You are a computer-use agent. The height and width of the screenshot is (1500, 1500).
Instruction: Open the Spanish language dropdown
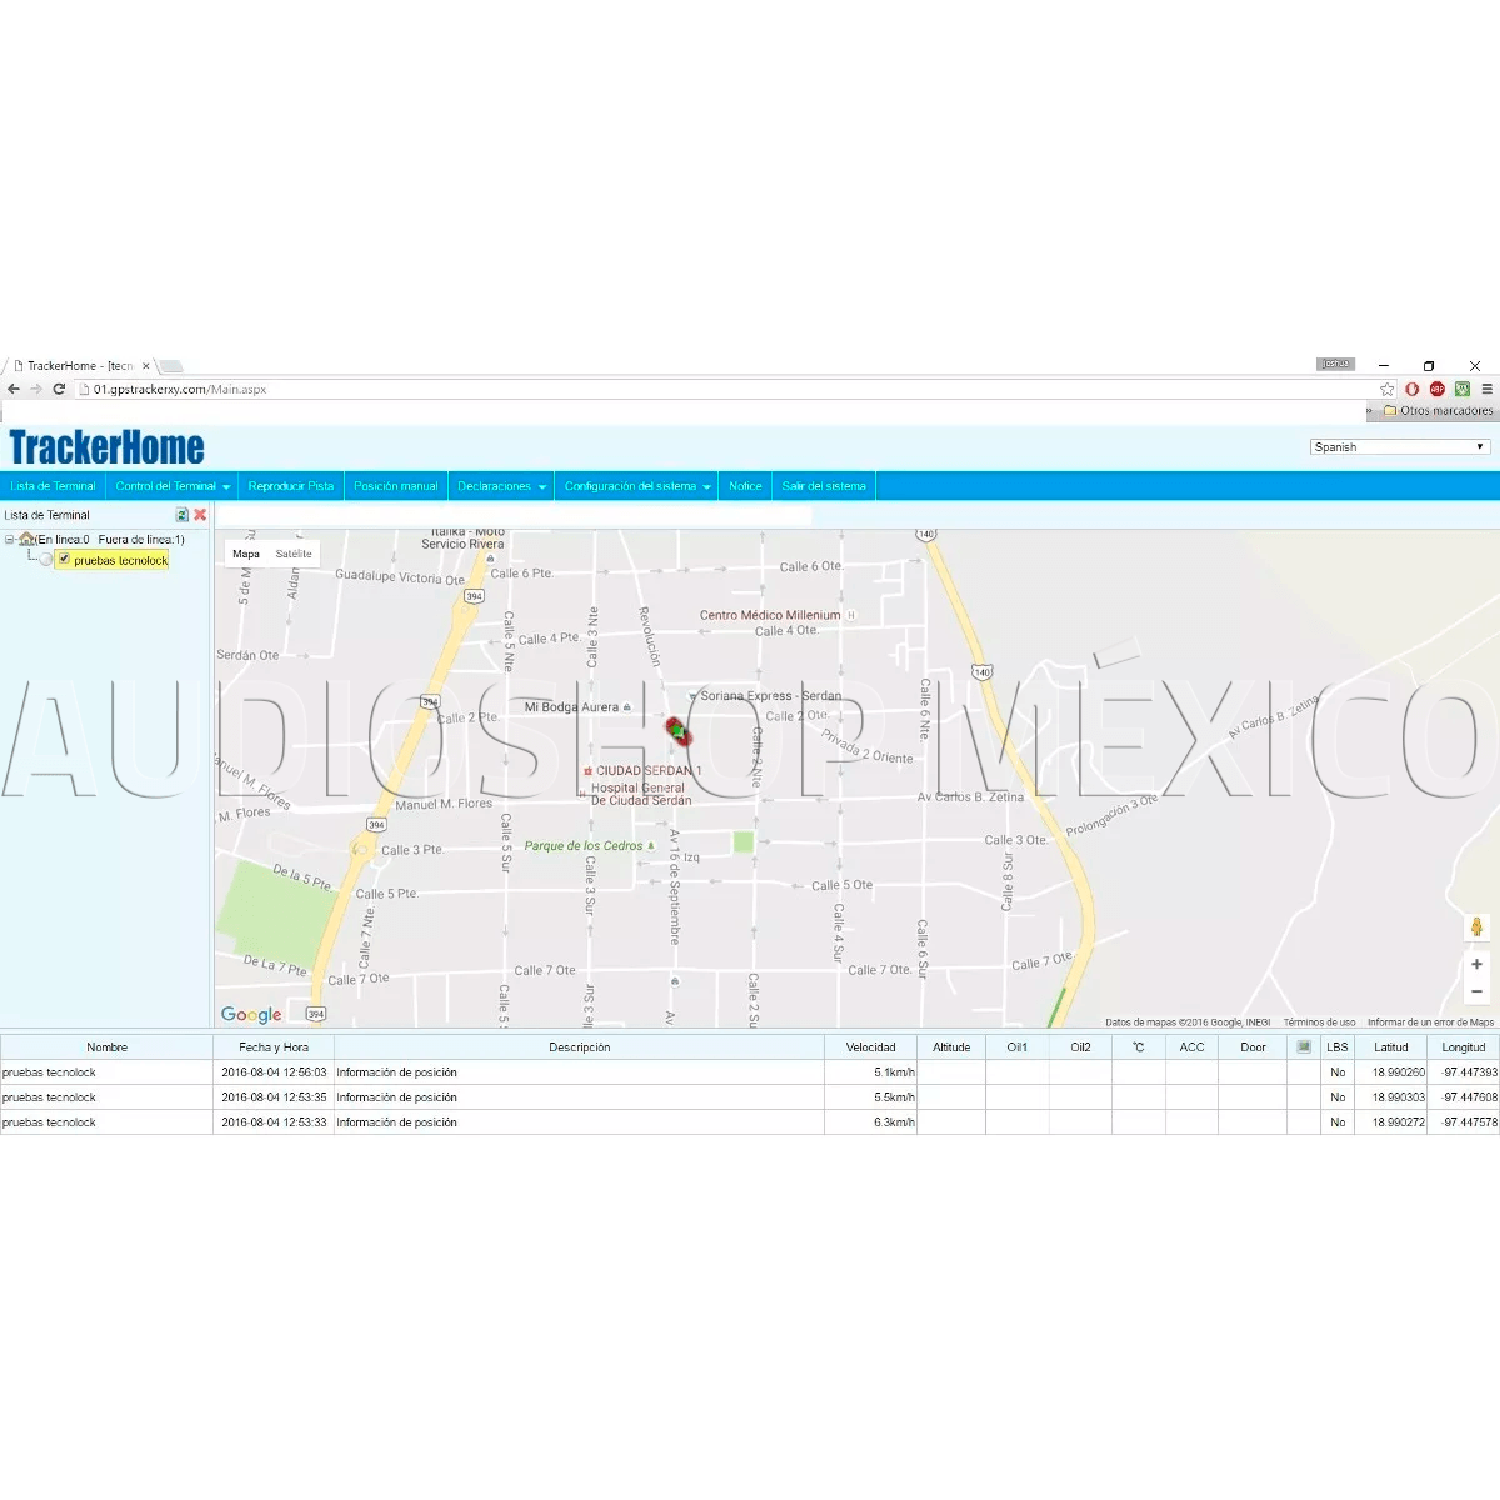tap(1399, 447)
